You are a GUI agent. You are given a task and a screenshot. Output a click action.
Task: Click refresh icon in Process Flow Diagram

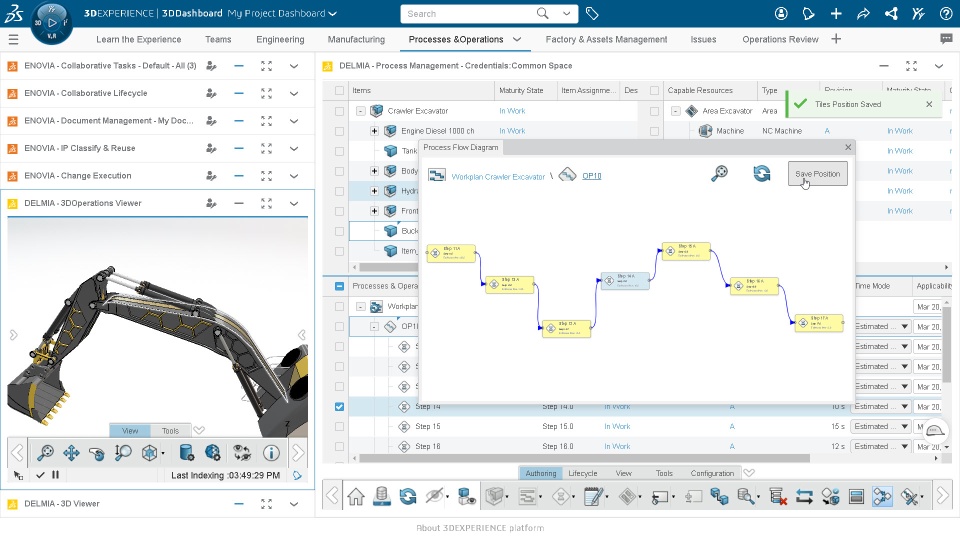coord(762,173)
